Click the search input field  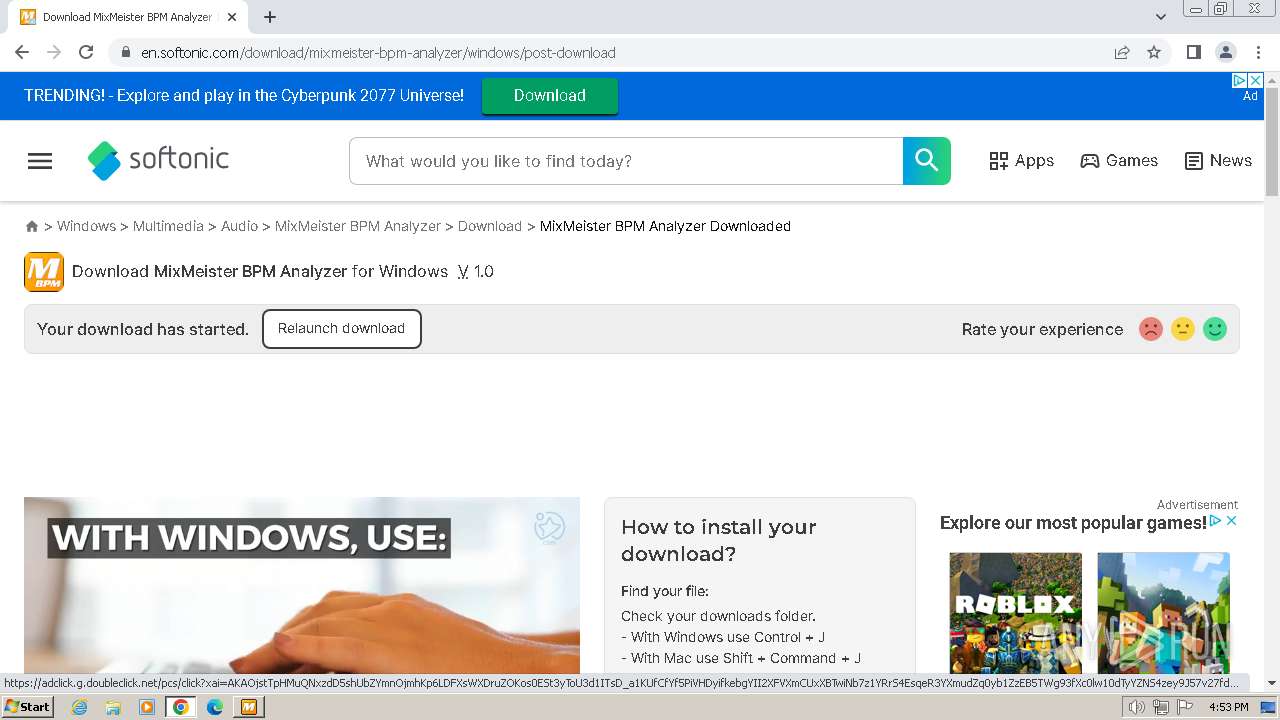click(x=626, y=161)
